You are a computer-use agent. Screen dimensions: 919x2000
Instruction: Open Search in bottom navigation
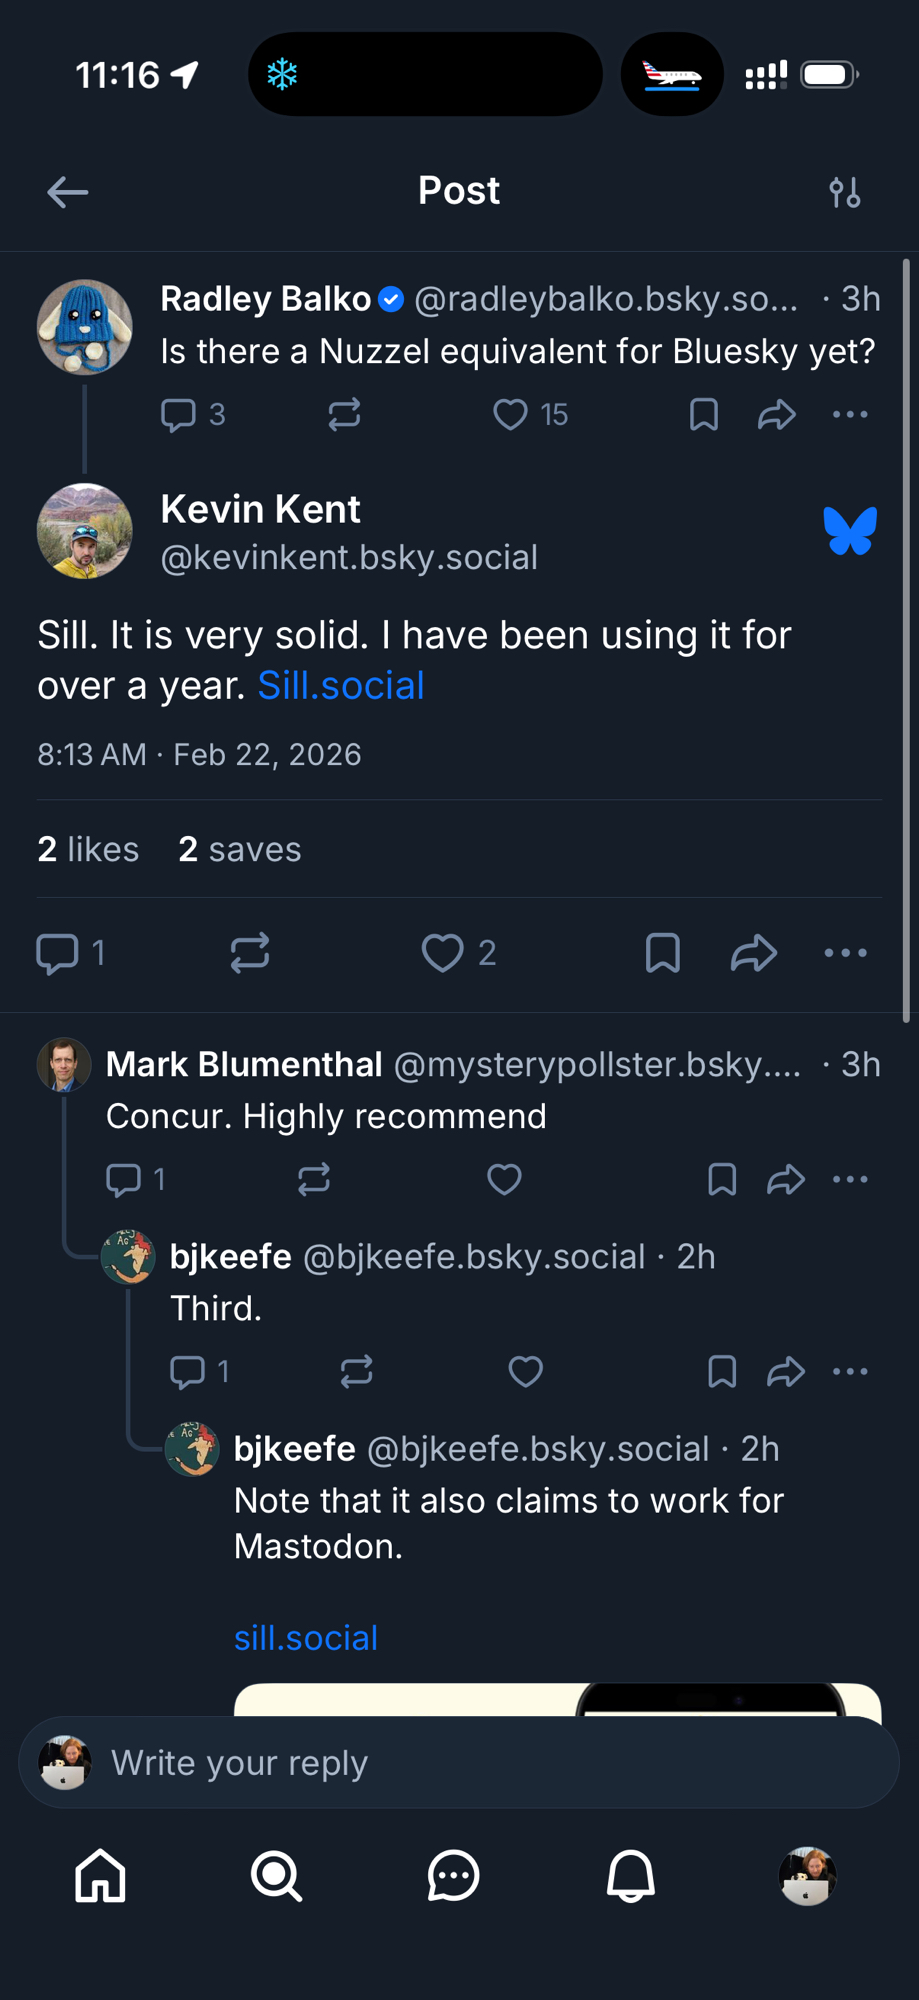pyautogui.click(x=276, y=1876)
